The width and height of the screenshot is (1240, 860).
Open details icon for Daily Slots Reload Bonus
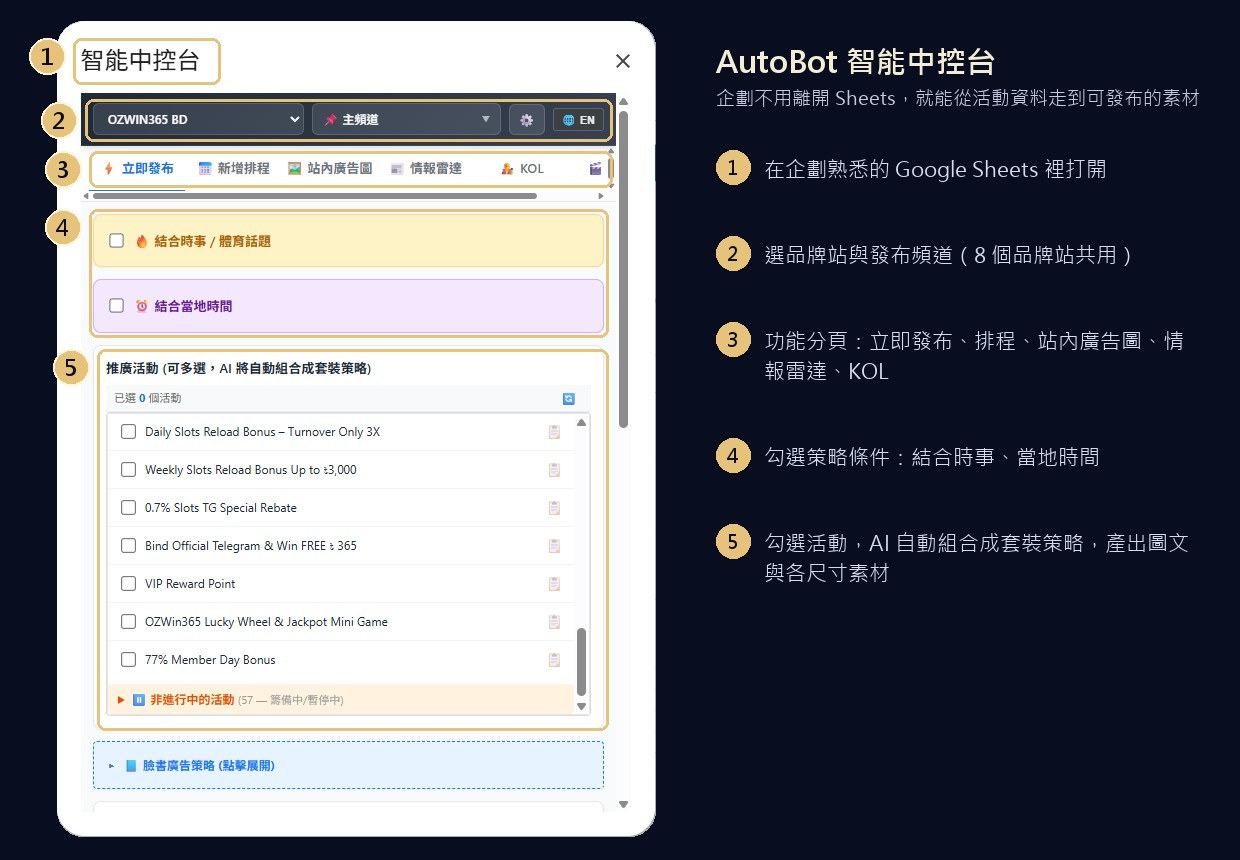(554, 432)
